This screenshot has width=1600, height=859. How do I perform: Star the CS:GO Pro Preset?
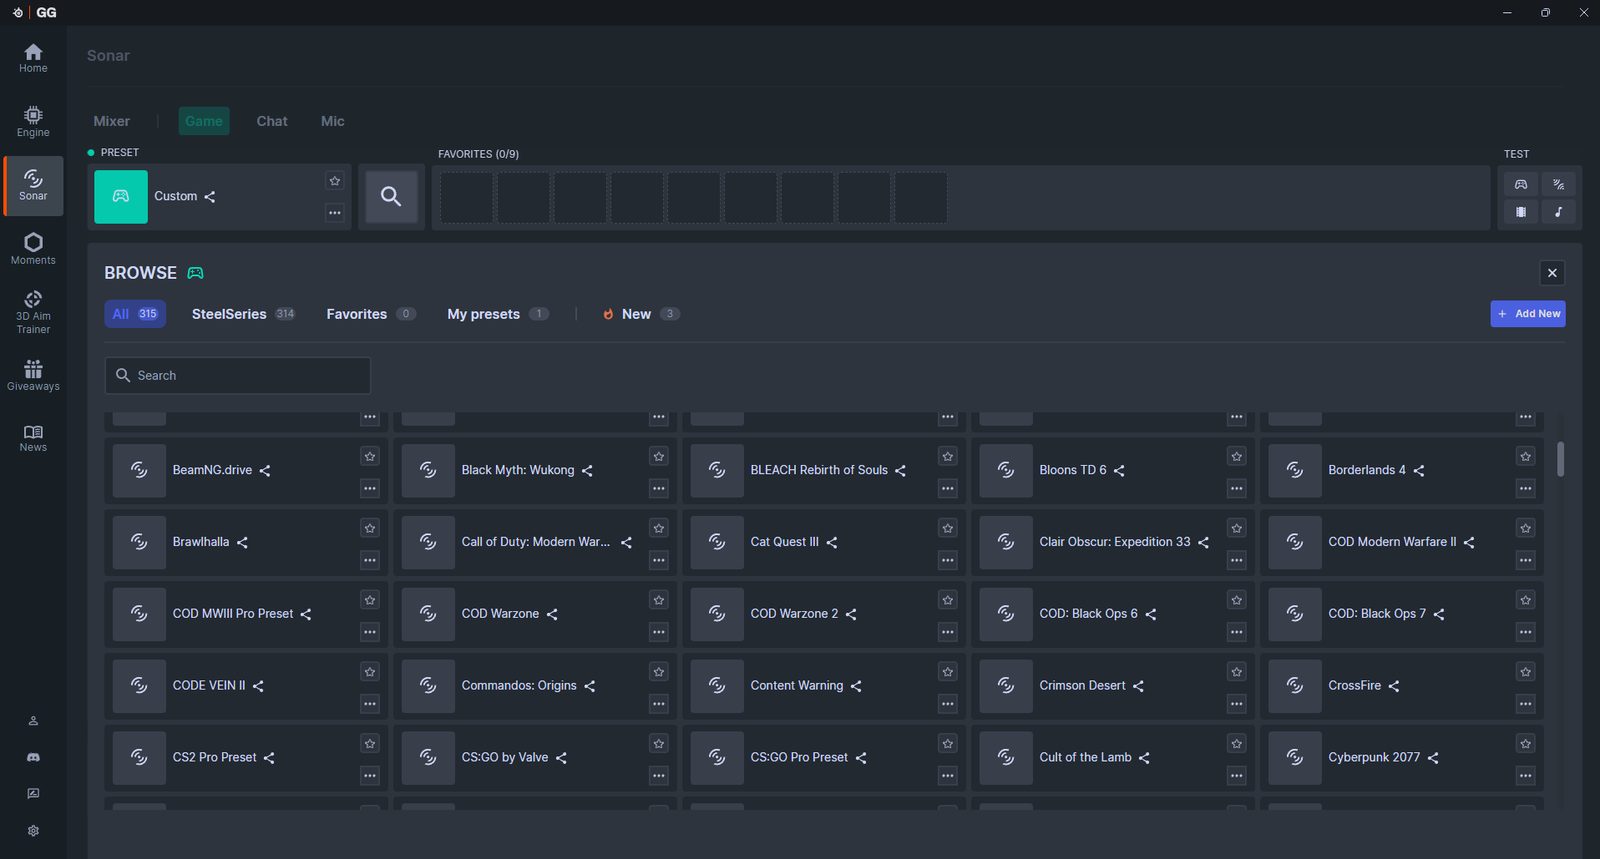pos(947,744)
